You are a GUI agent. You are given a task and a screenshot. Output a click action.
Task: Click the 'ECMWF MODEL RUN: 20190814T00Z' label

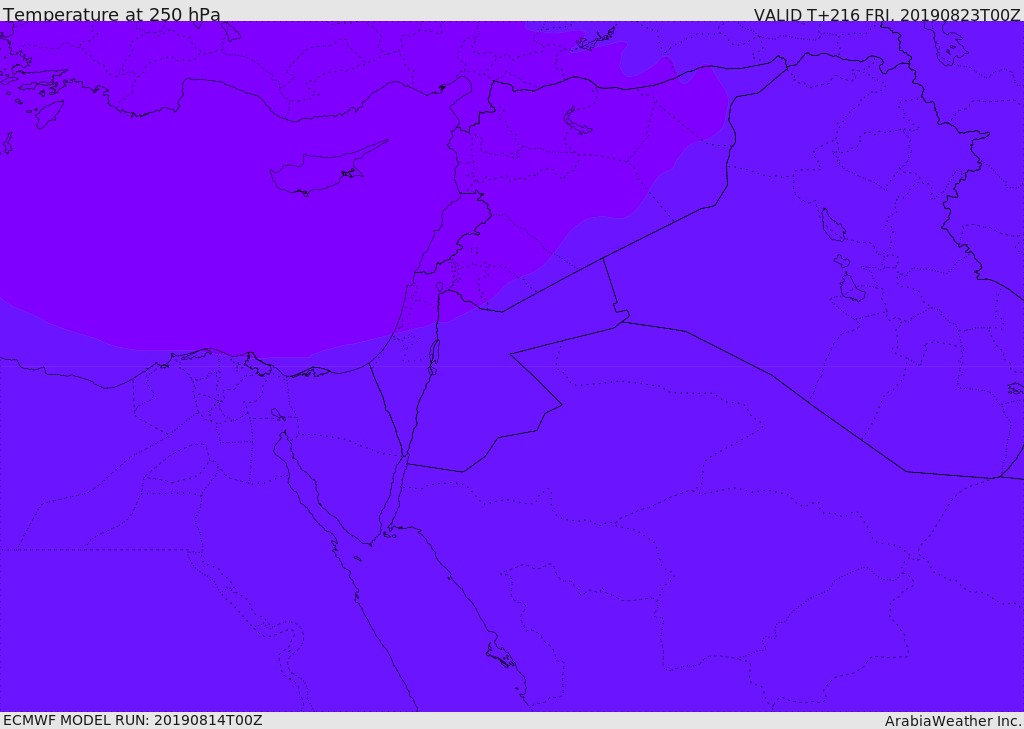133,720
